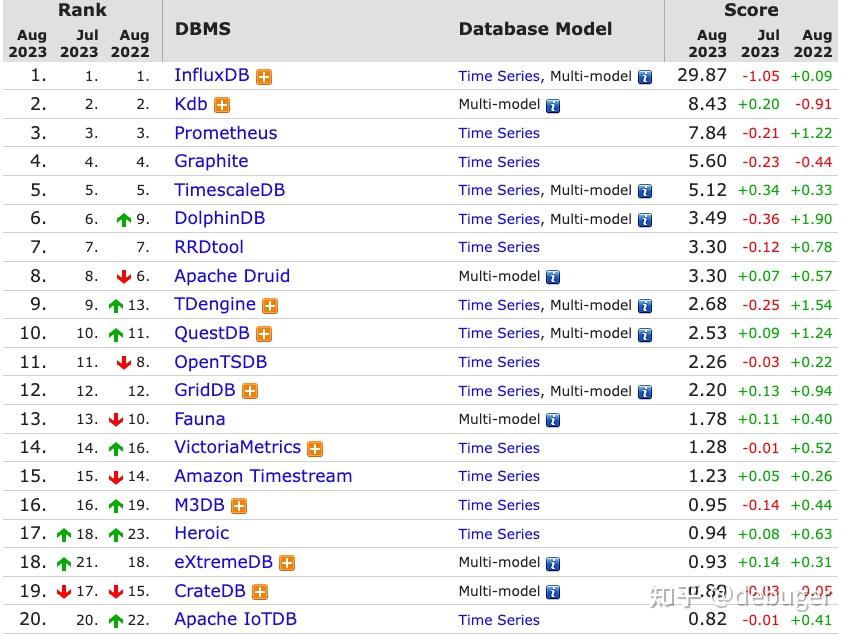The image size is (854, 635).
Task: Click the orange plus icon beside InfluxDB
Action: pyautogui.click(x=264, y=77)
